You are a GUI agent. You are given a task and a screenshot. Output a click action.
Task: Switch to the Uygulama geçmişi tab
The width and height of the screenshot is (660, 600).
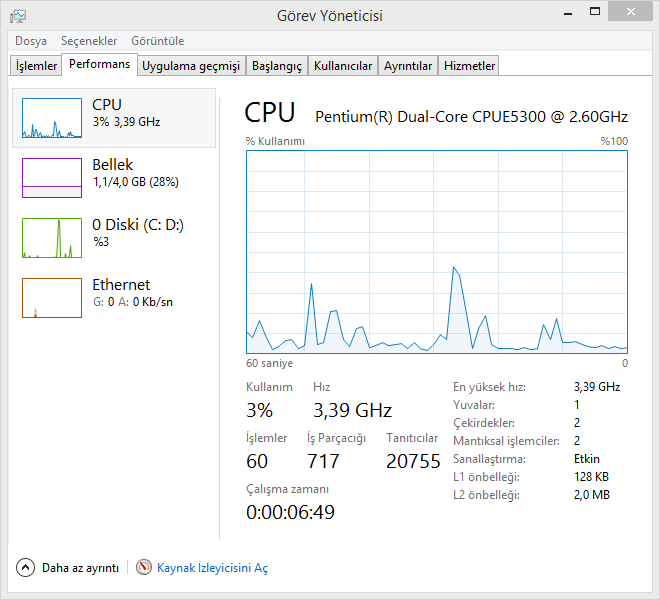pos(191,66)
